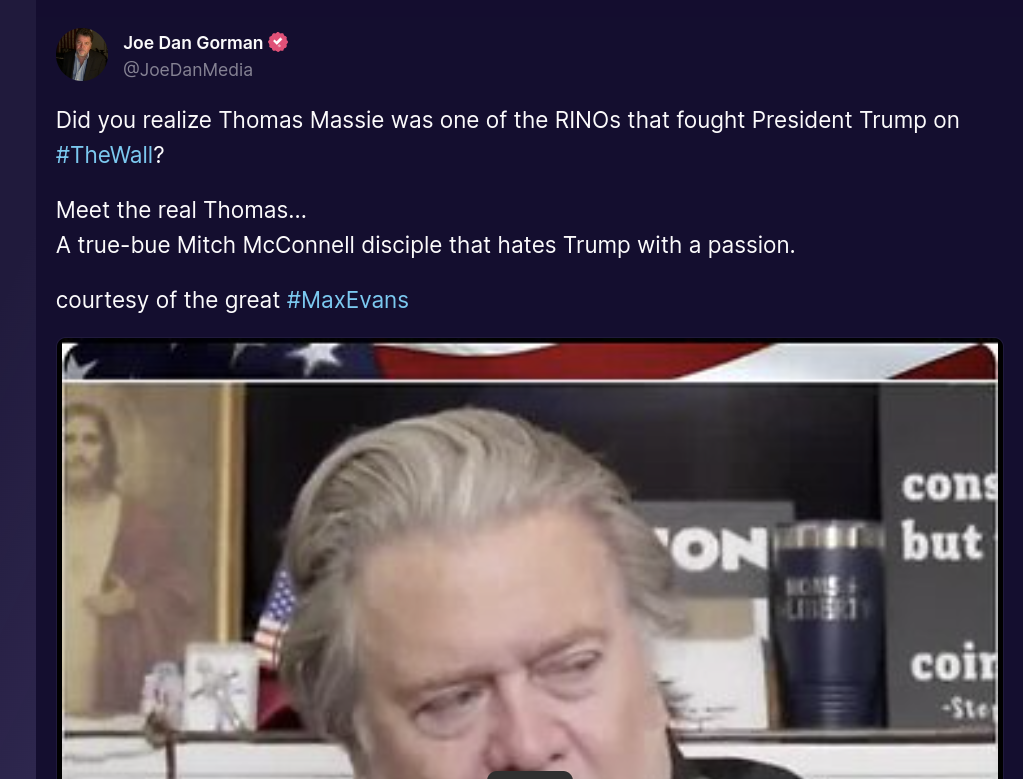Click the pink verified checkmark badge
This screenshot has width=1023, height=779.
click(279, 42)
